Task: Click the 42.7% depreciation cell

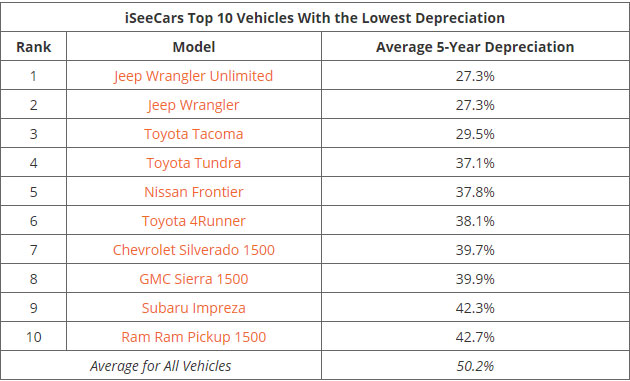Action: pos(475,337)
